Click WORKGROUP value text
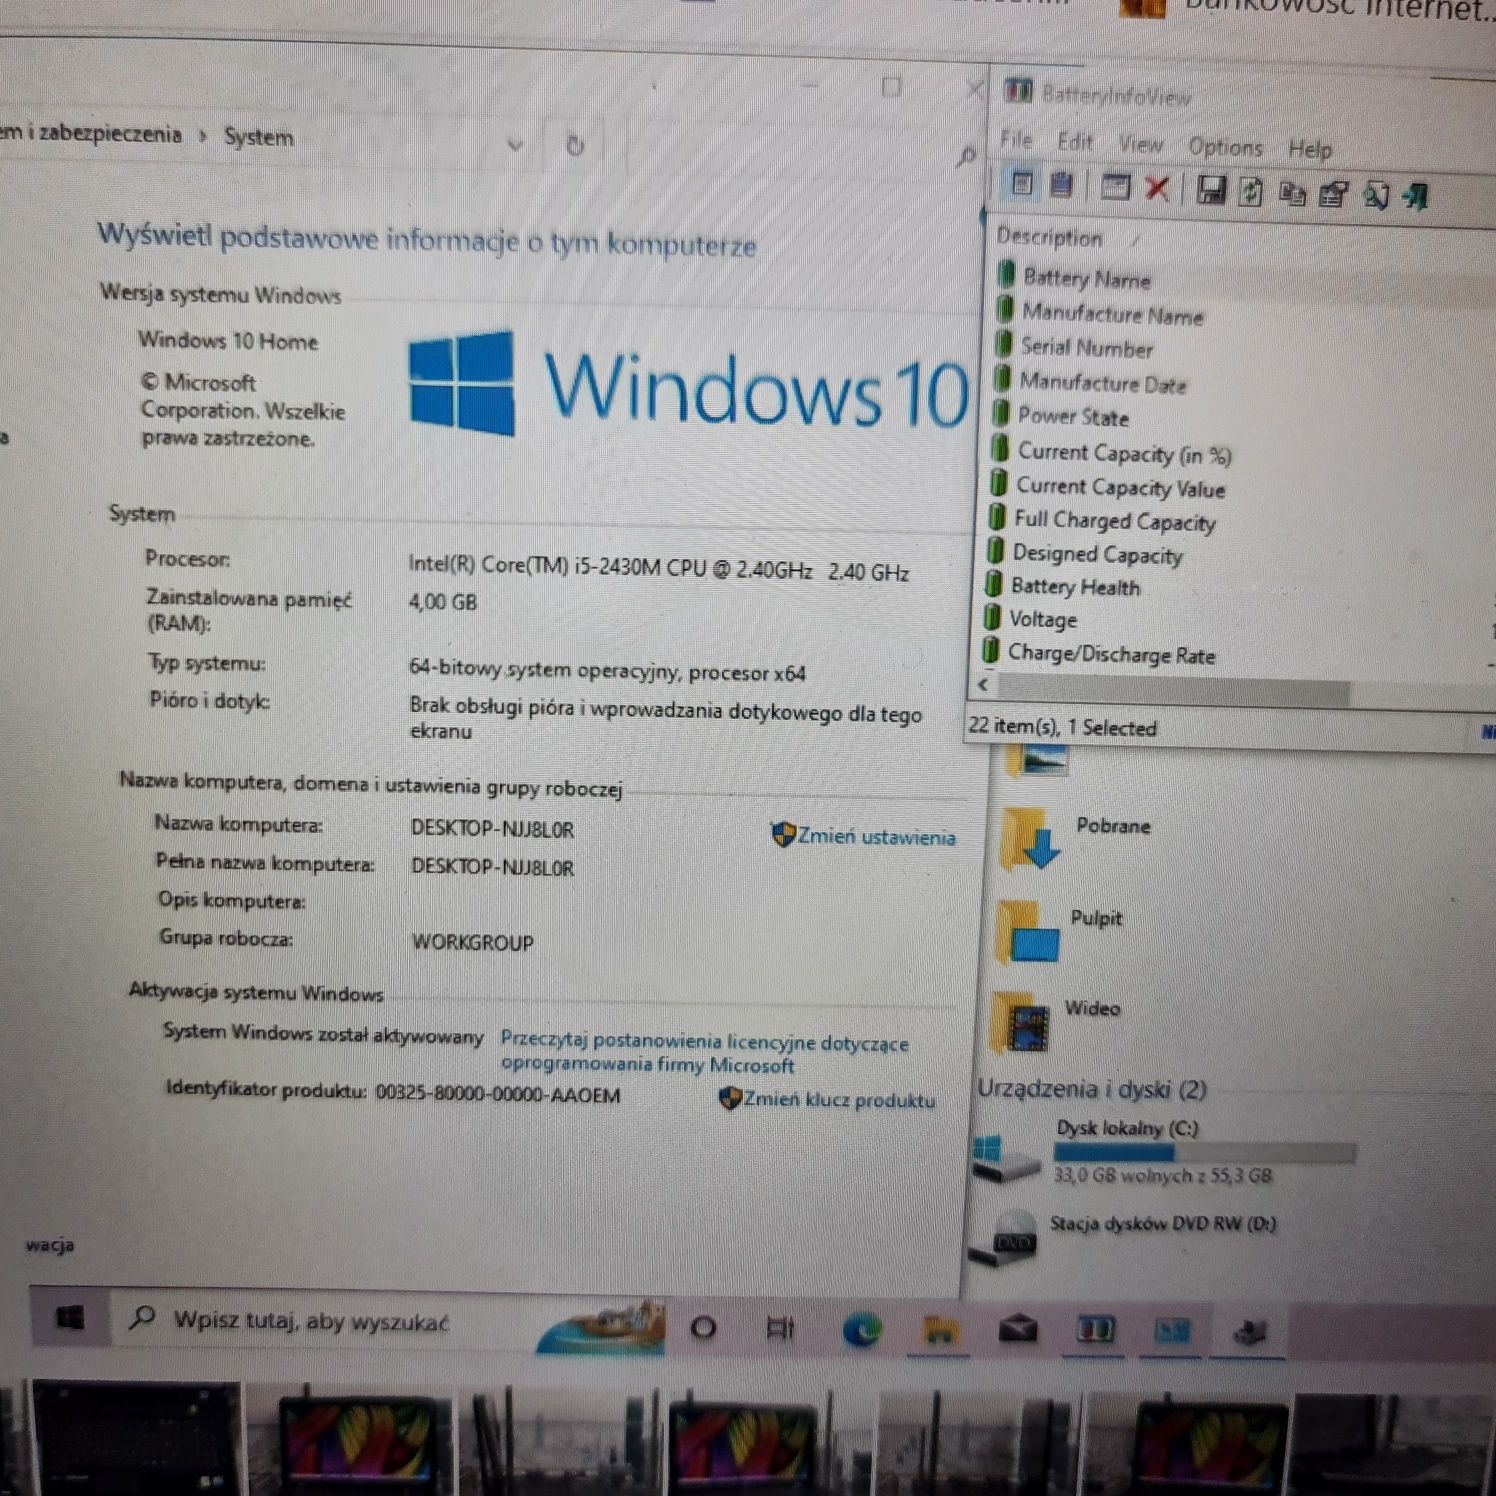Viewport: 1496px width, 1496px height. pyautogui.click(x=472, y=942)
